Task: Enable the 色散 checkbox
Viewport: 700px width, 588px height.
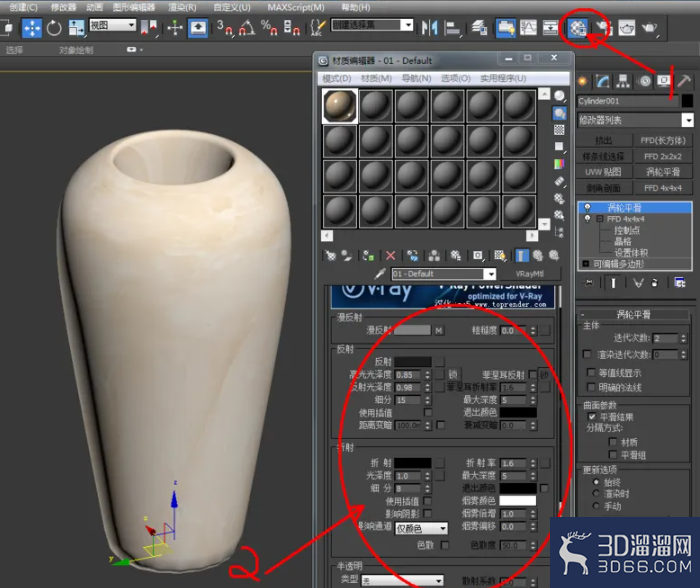Action: coord(445,545)
